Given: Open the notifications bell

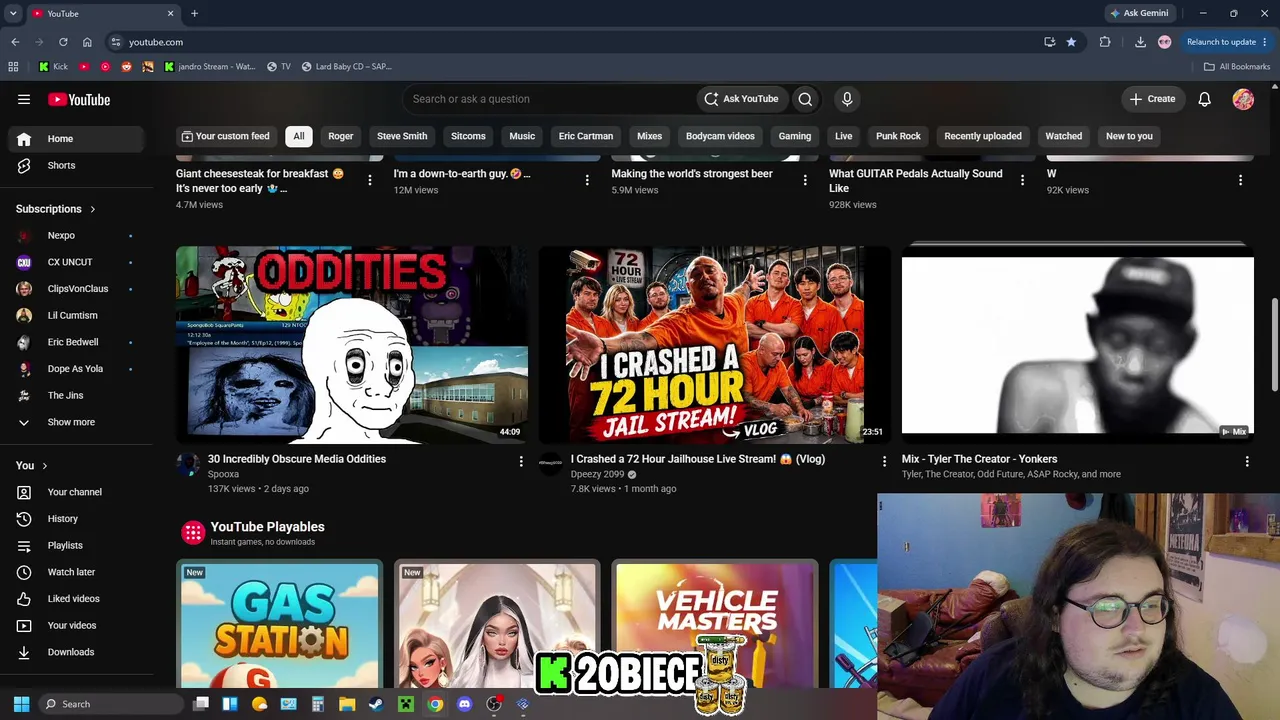Looking at the screenshot, I should [x=1205, y=99].
